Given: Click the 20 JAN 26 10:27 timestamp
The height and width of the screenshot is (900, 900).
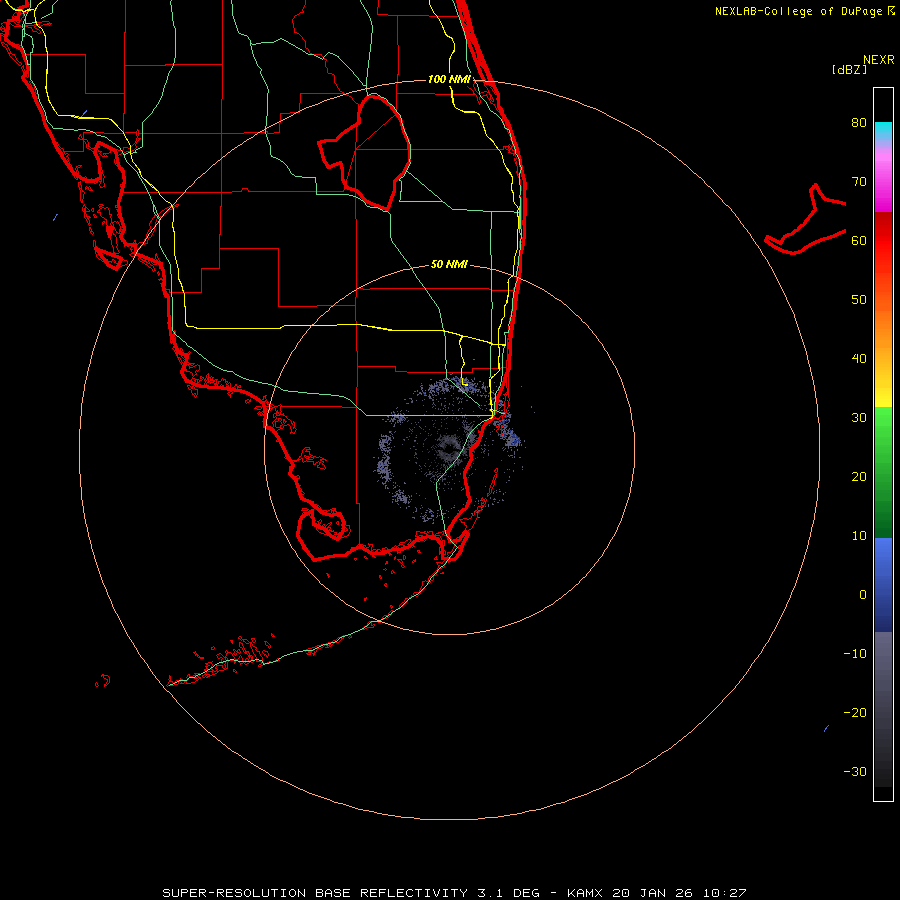Looking at the screenshot, I should pyautogui.click(x=679, y=893).
